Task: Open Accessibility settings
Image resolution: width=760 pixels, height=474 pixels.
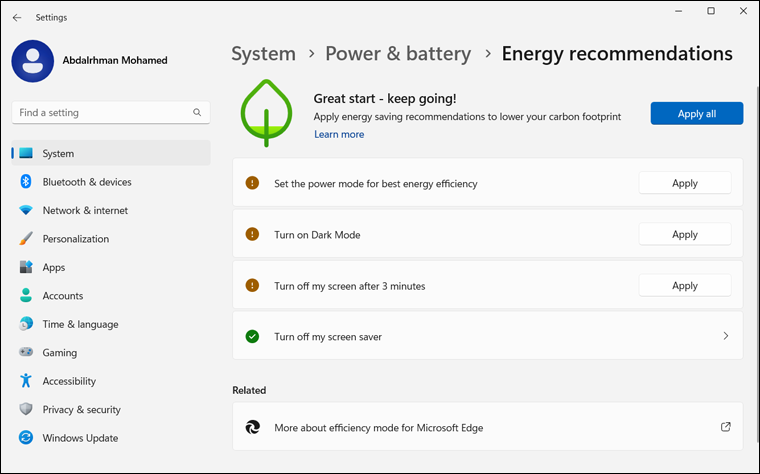Action: click(x=69, y=381)
